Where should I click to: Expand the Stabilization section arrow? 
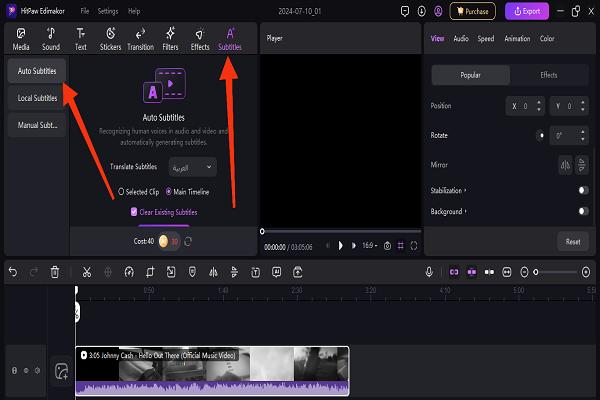pos(466,189)
